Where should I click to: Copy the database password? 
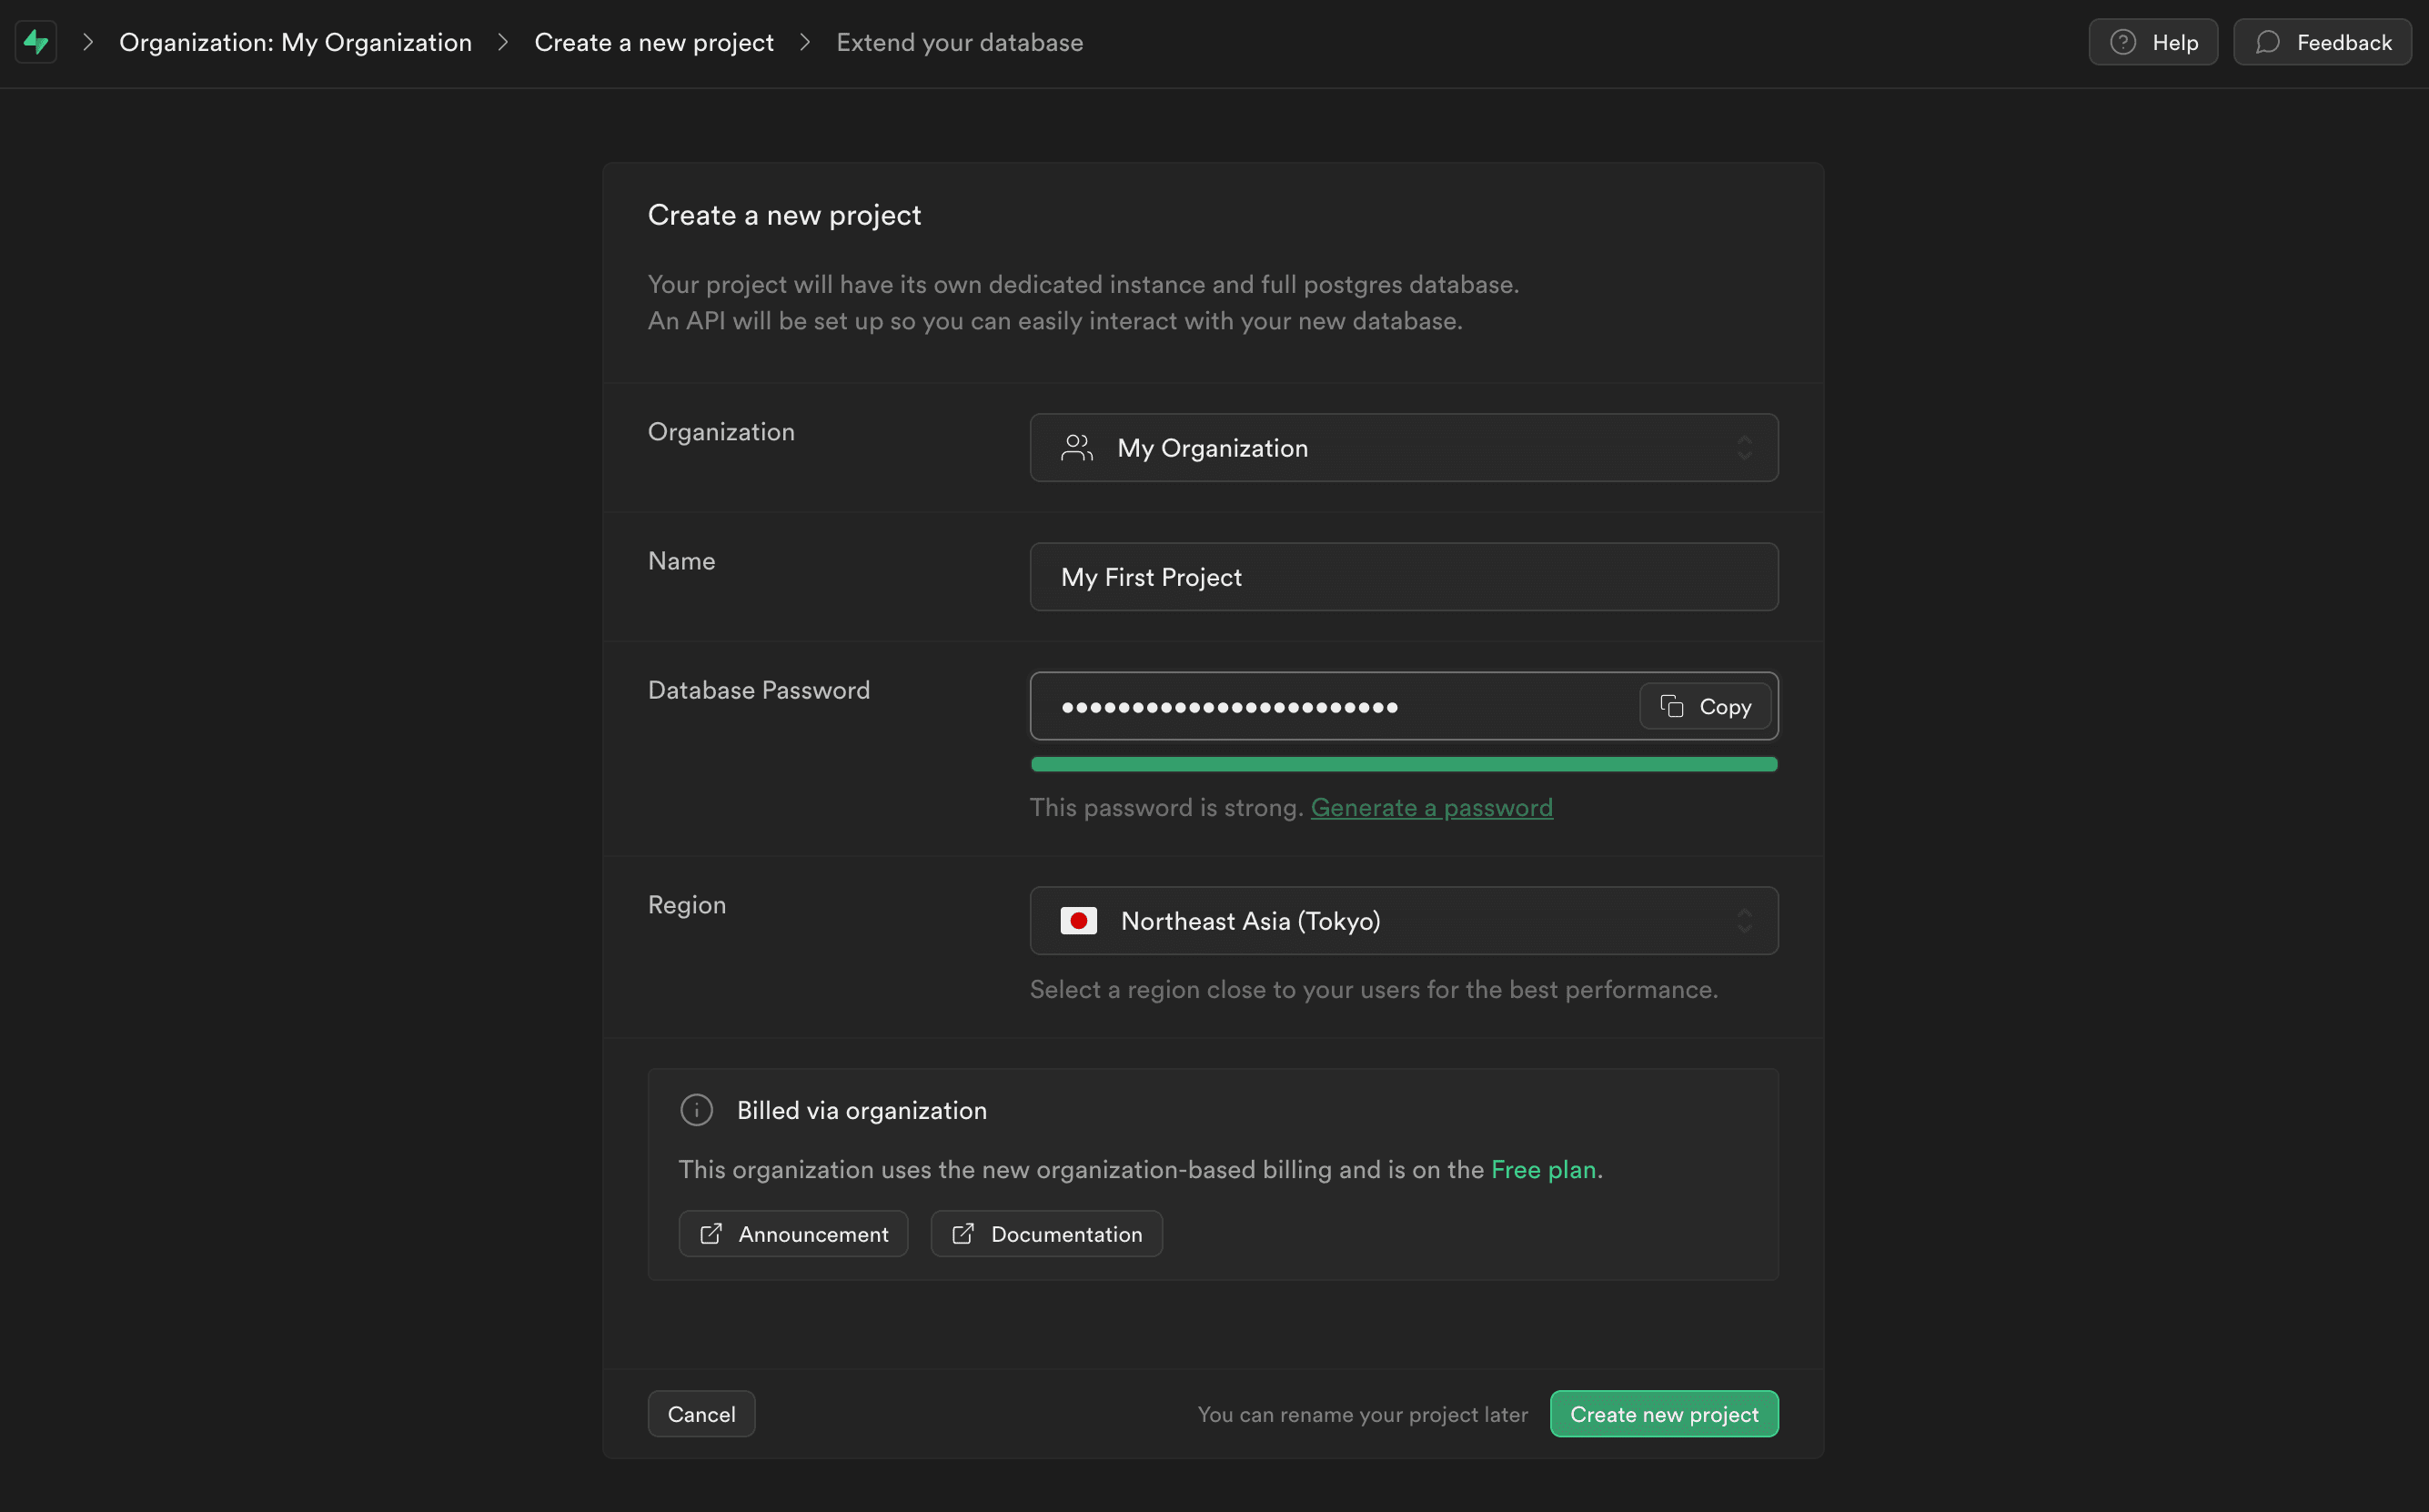(1705, 707)
